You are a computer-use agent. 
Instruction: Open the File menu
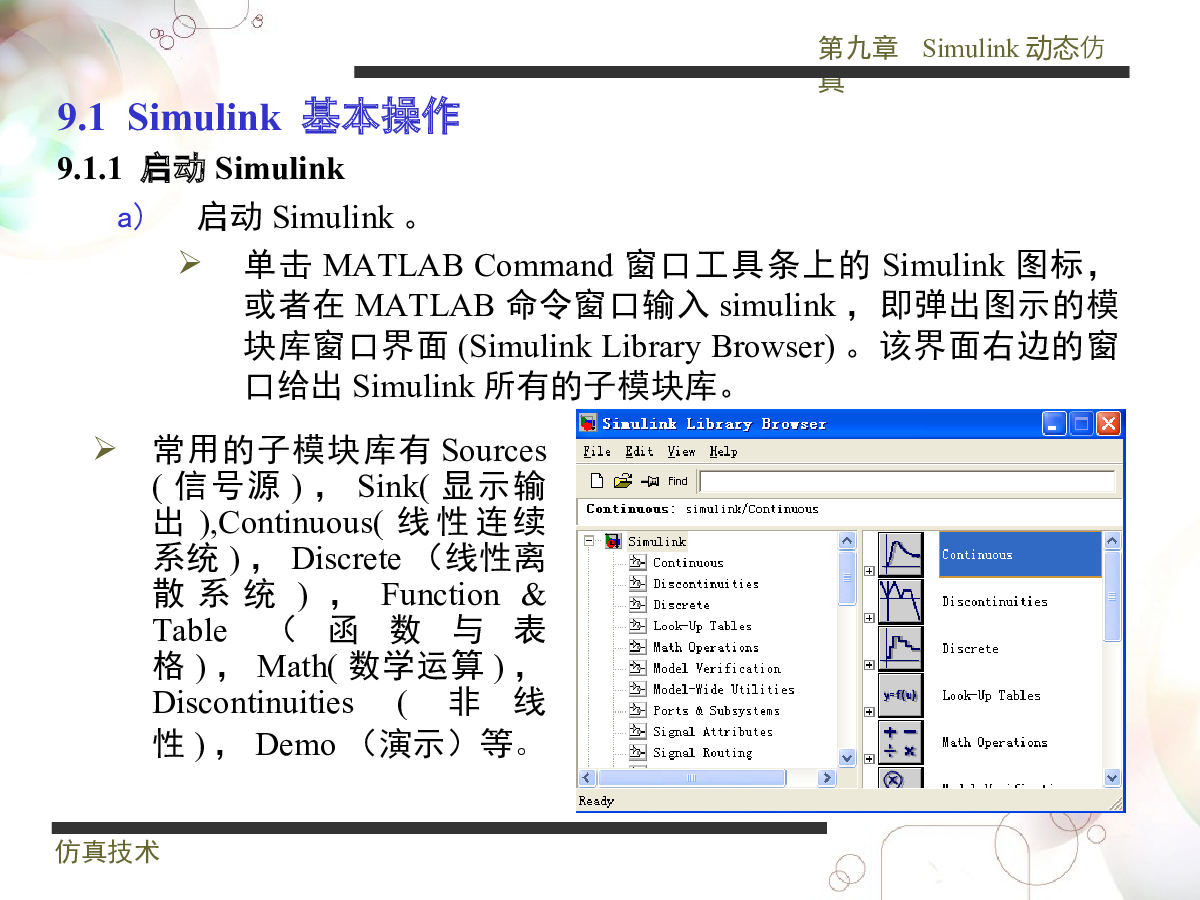(597, 452)
